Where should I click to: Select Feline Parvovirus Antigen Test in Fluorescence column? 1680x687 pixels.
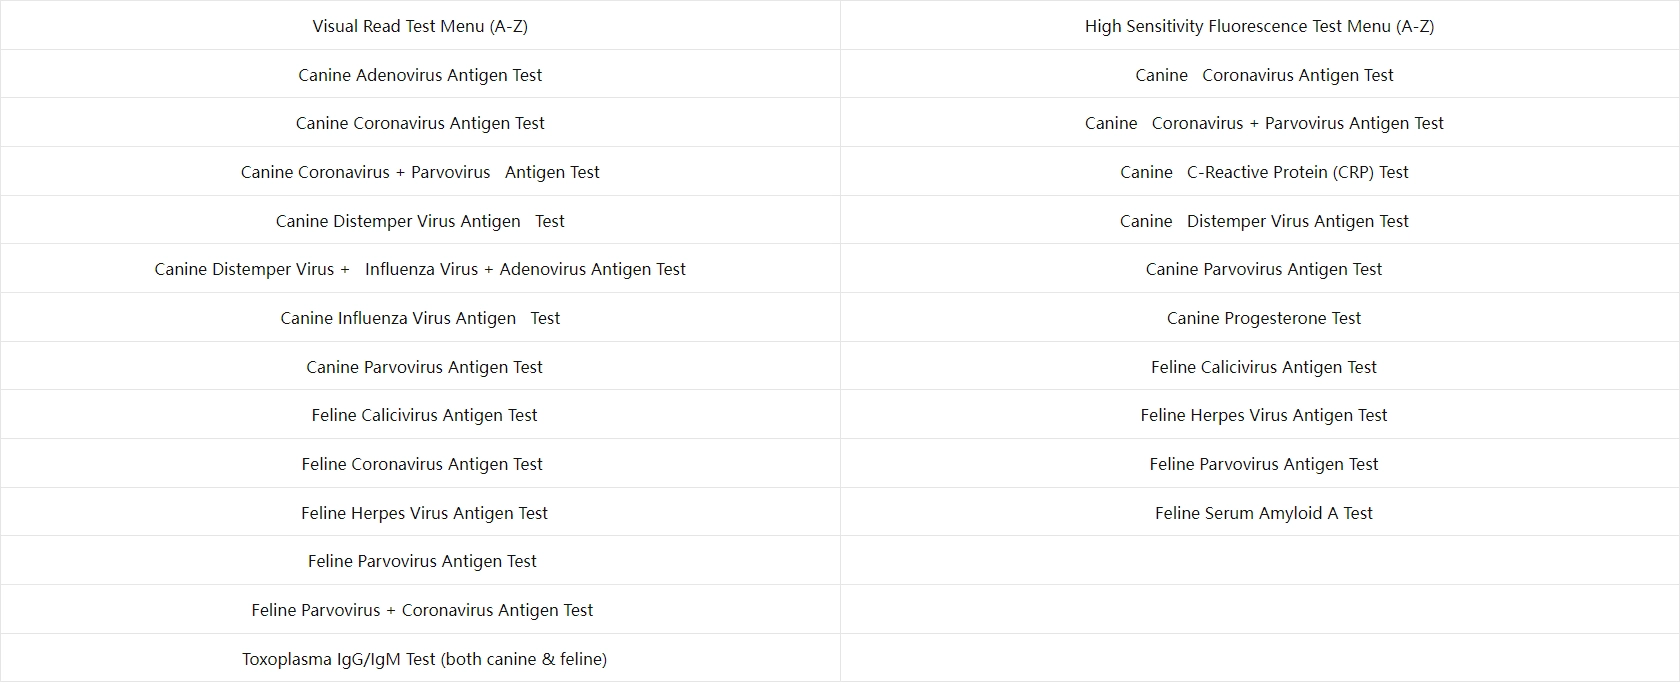(x=1264, y=464)
